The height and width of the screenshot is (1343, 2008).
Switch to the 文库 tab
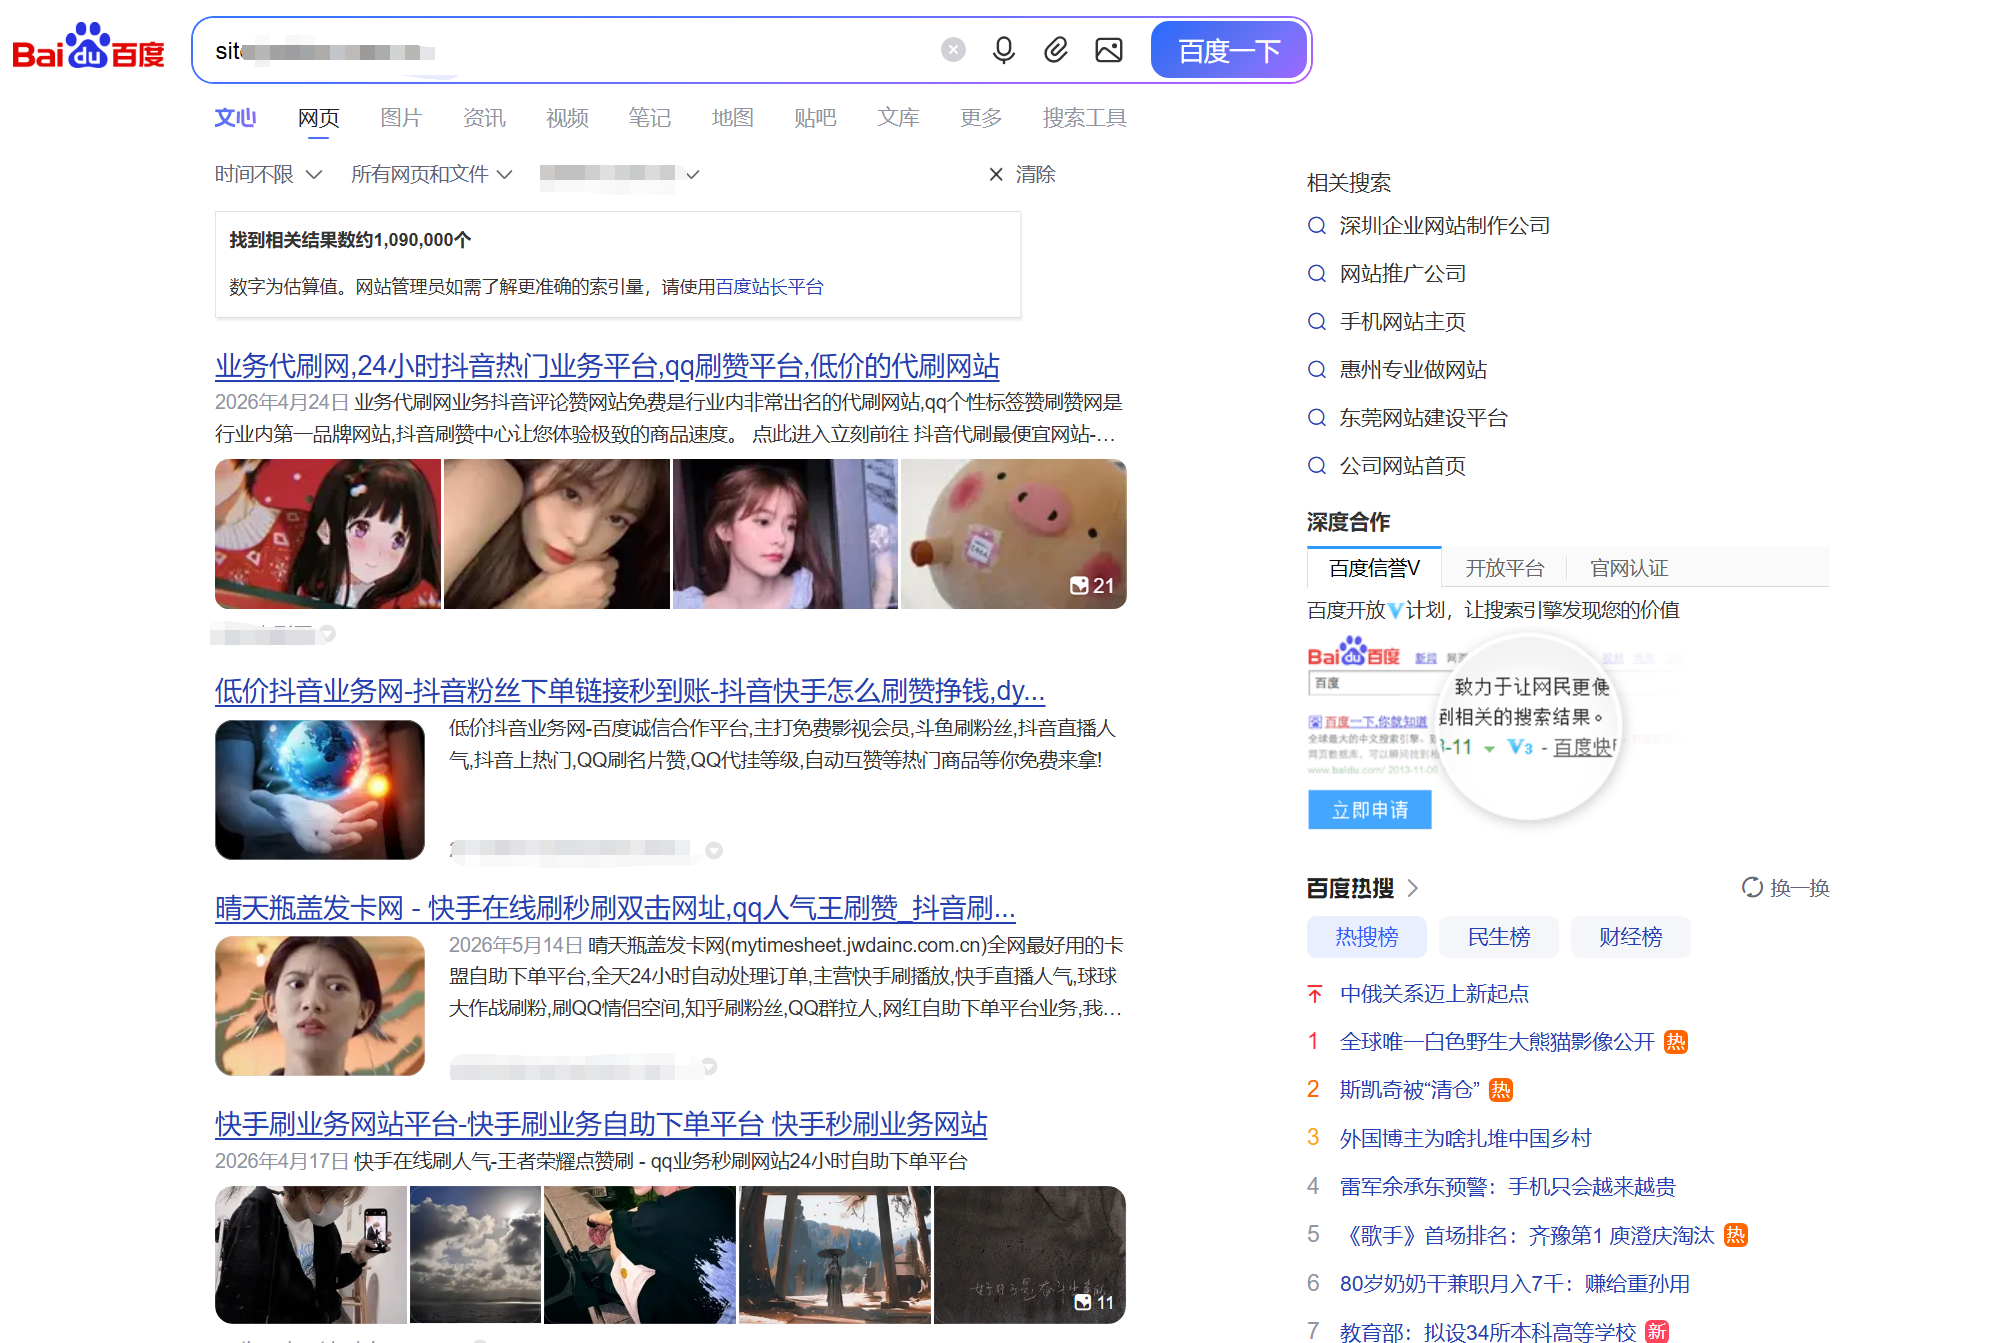click(898, 118)
